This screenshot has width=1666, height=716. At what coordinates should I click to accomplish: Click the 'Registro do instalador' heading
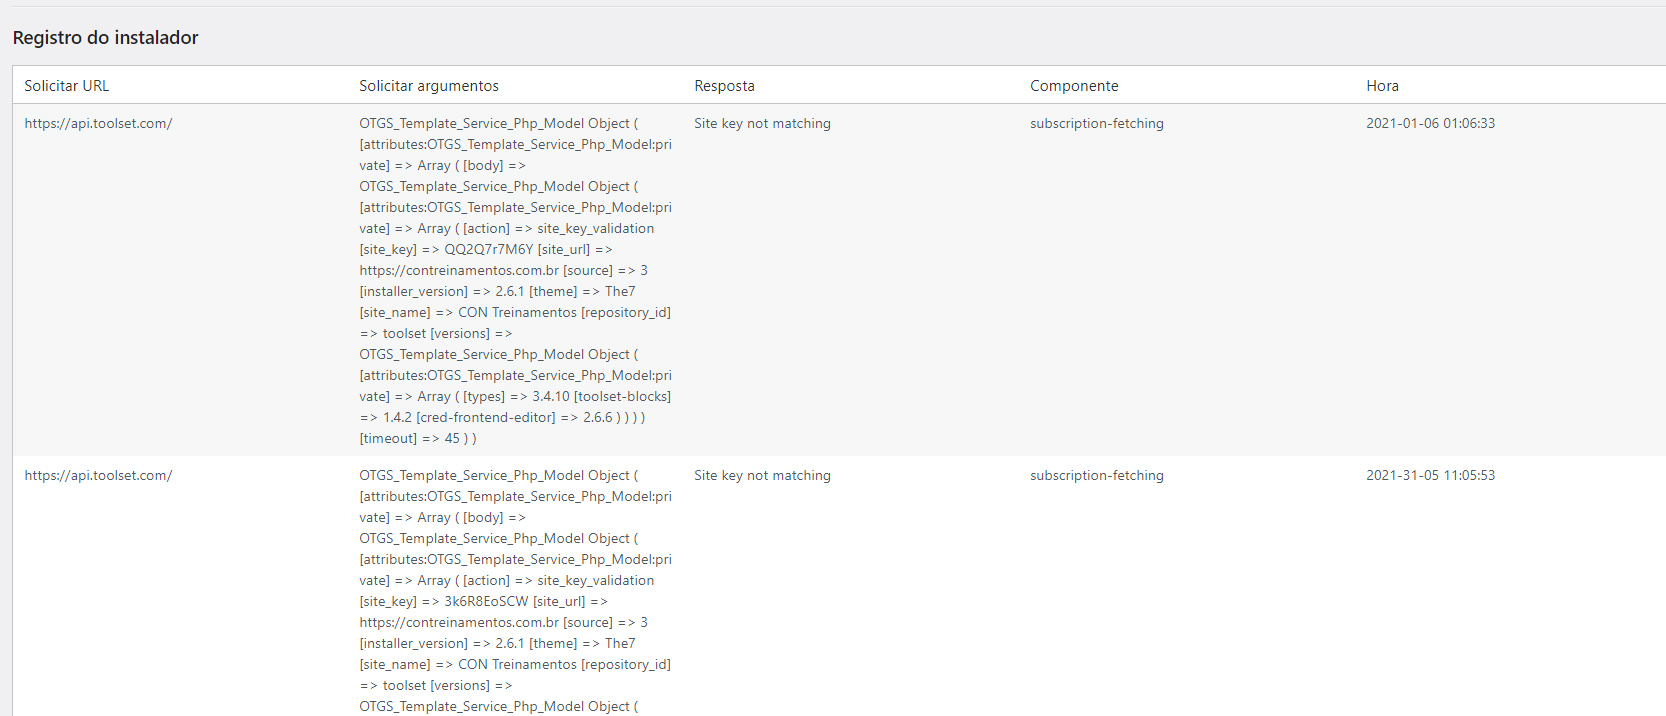tap(105, 38)
